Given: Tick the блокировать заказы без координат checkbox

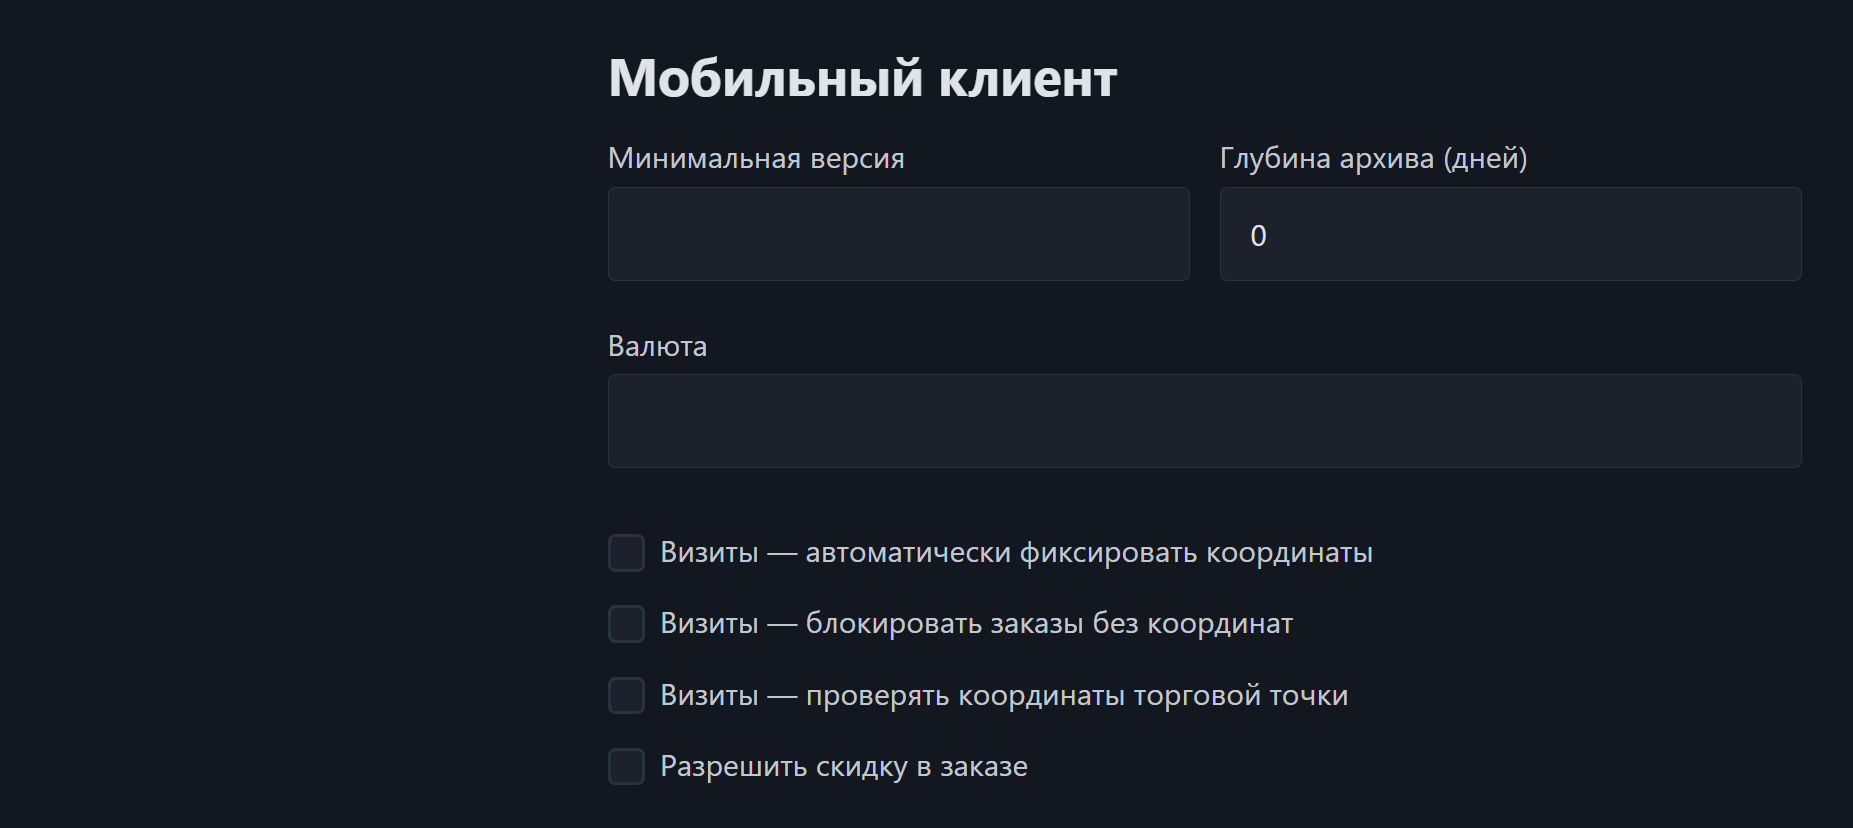Looking at the screenshot, I should click(x=626, y=624).
